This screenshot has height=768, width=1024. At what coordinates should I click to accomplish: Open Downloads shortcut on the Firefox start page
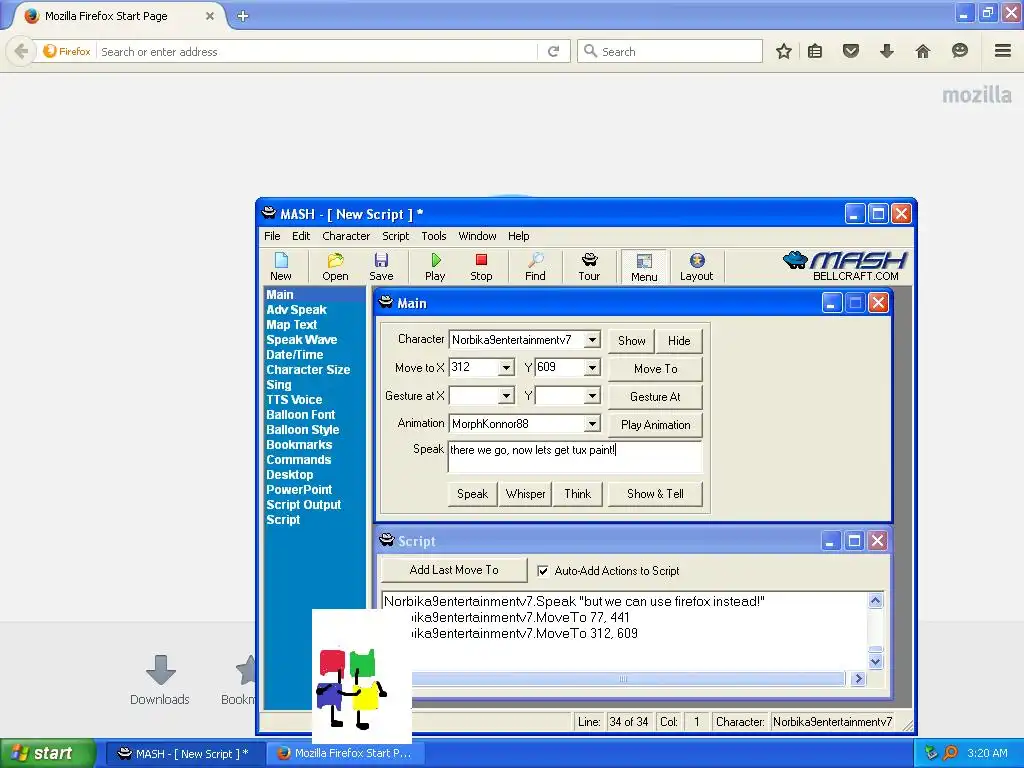pyautogui.click(x=160, y=680)
